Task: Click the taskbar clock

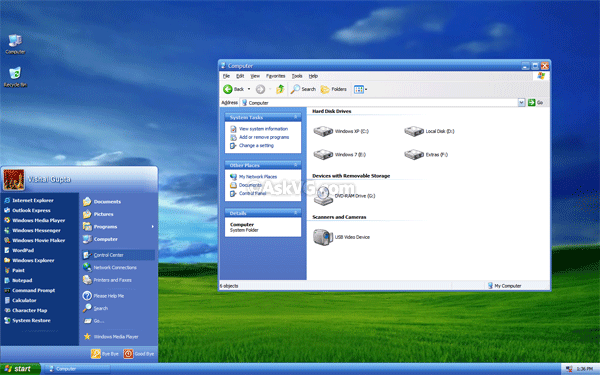Action: 585,369
